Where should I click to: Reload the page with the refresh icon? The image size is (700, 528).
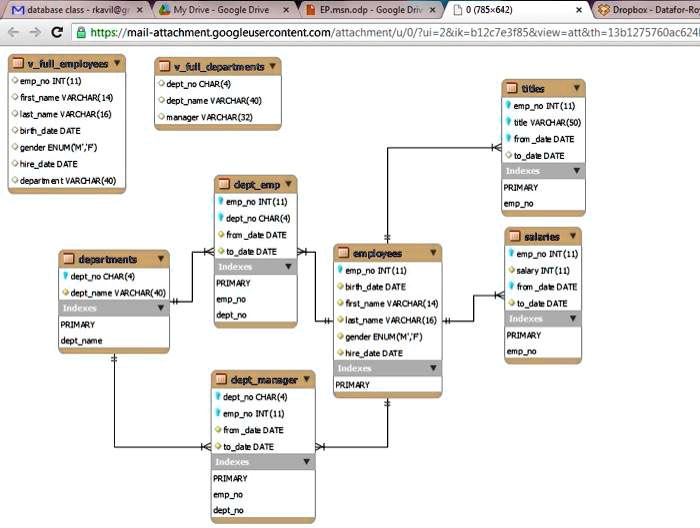click(x=57, y=32)
